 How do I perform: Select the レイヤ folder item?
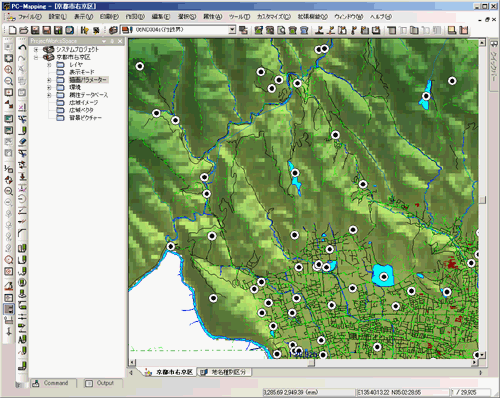(76, 65)
